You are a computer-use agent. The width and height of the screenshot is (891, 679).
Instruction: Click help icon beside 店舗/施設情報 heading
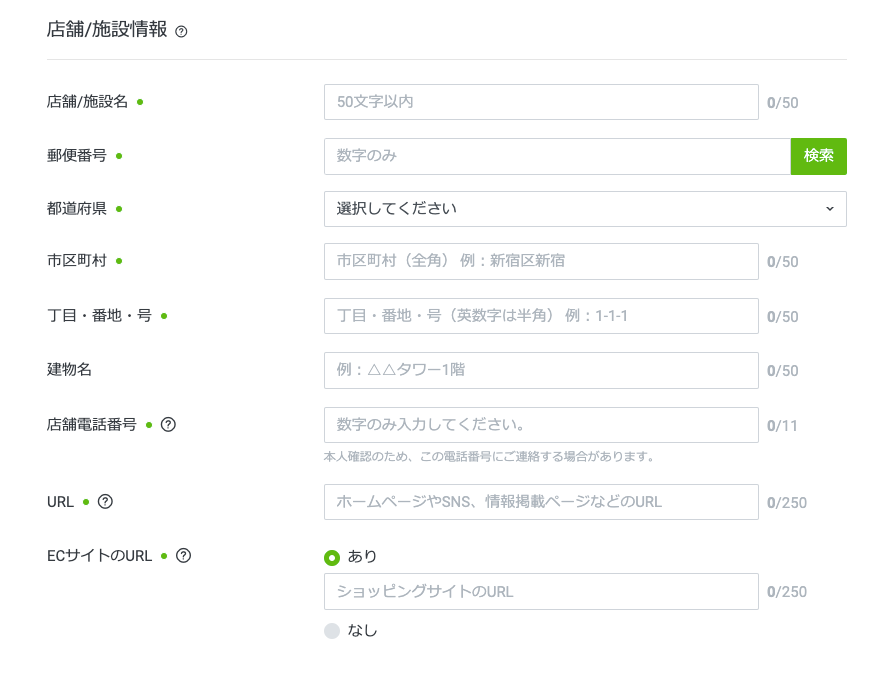pyautogui.click(x=181, y=31)
